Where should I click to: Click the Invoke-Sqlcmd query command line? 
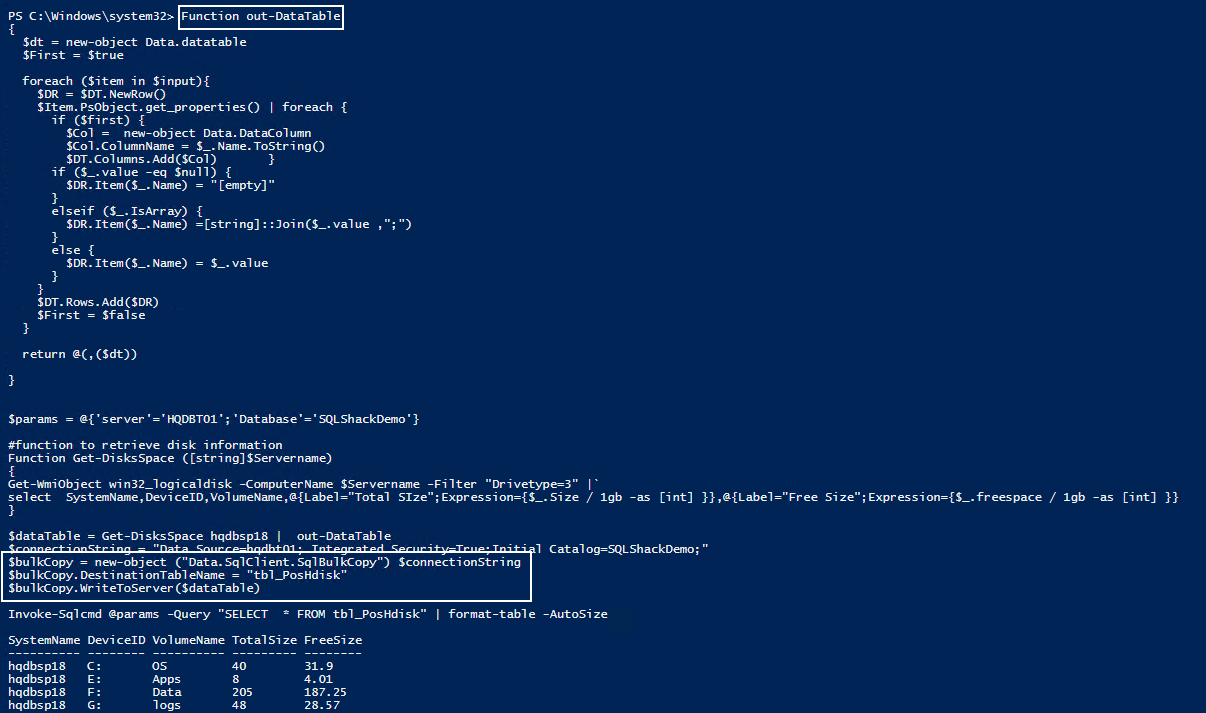pos(307,614)
